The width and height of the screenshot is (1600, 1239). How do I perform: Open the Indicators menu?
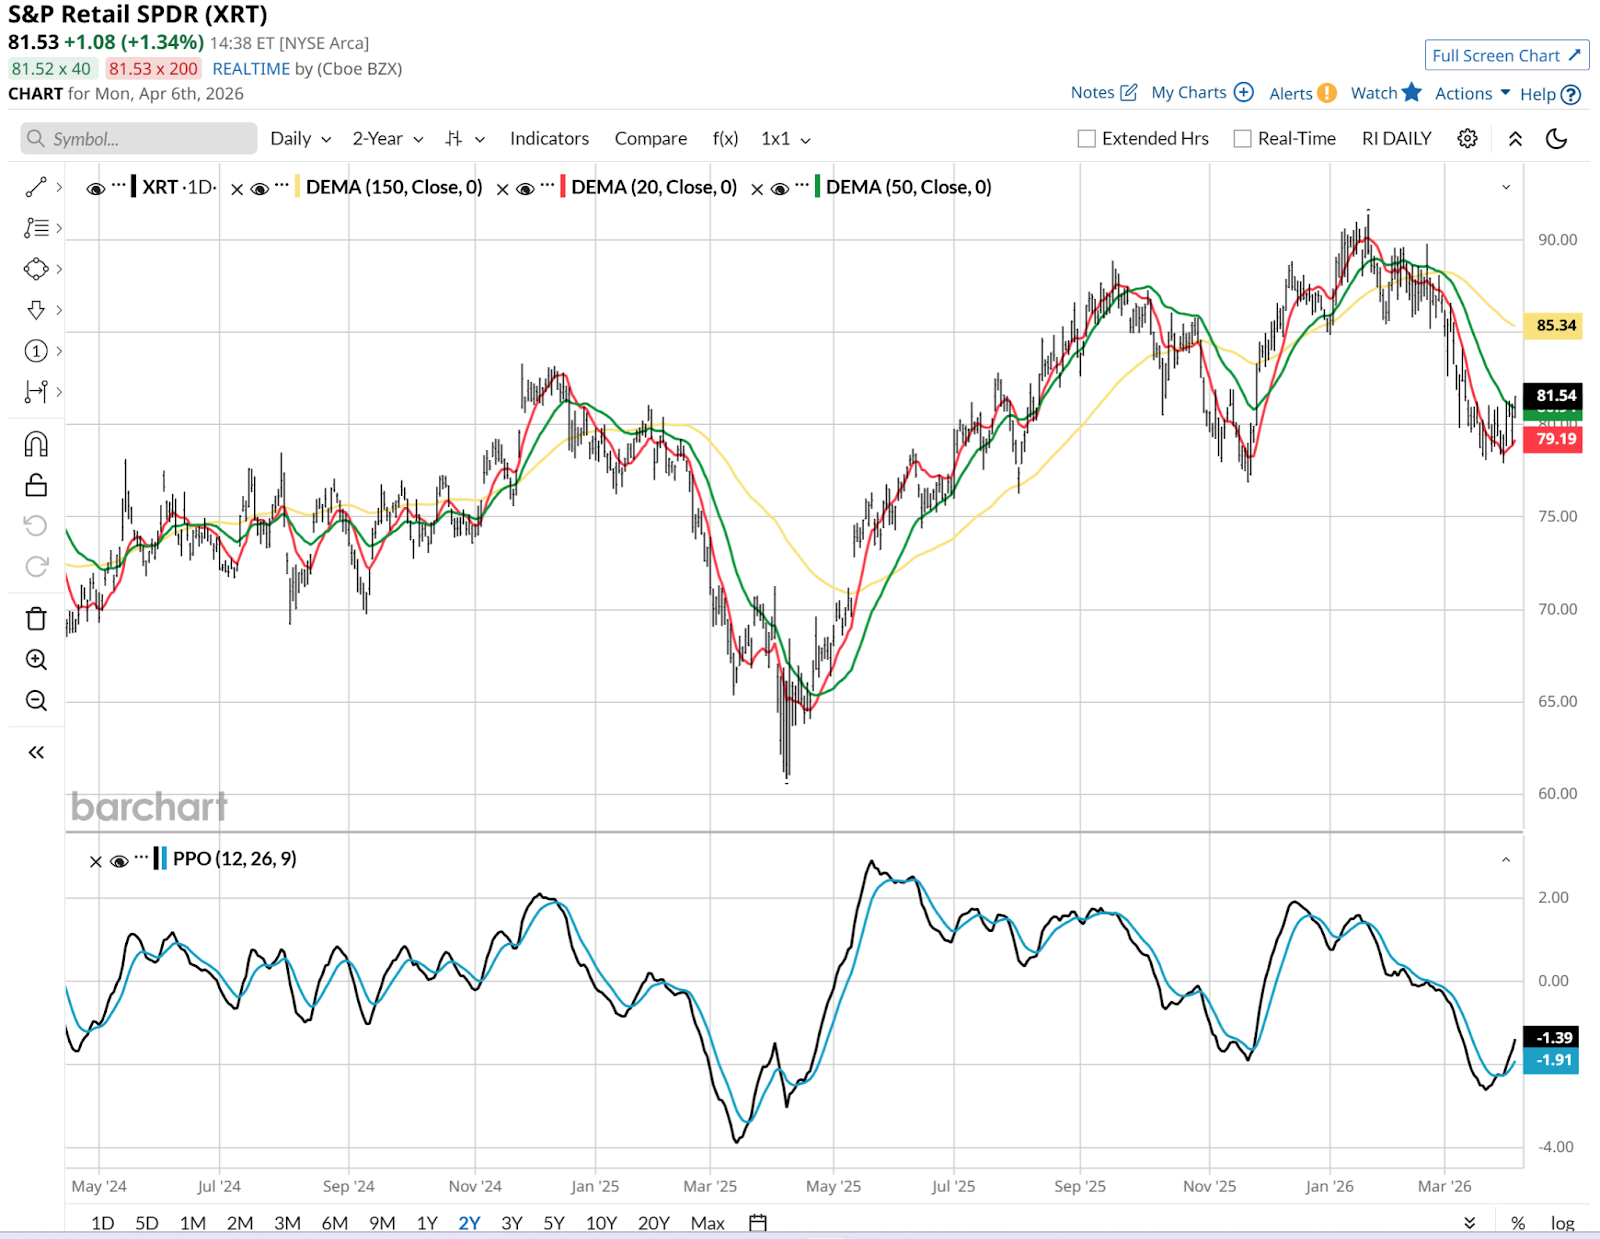549,139
